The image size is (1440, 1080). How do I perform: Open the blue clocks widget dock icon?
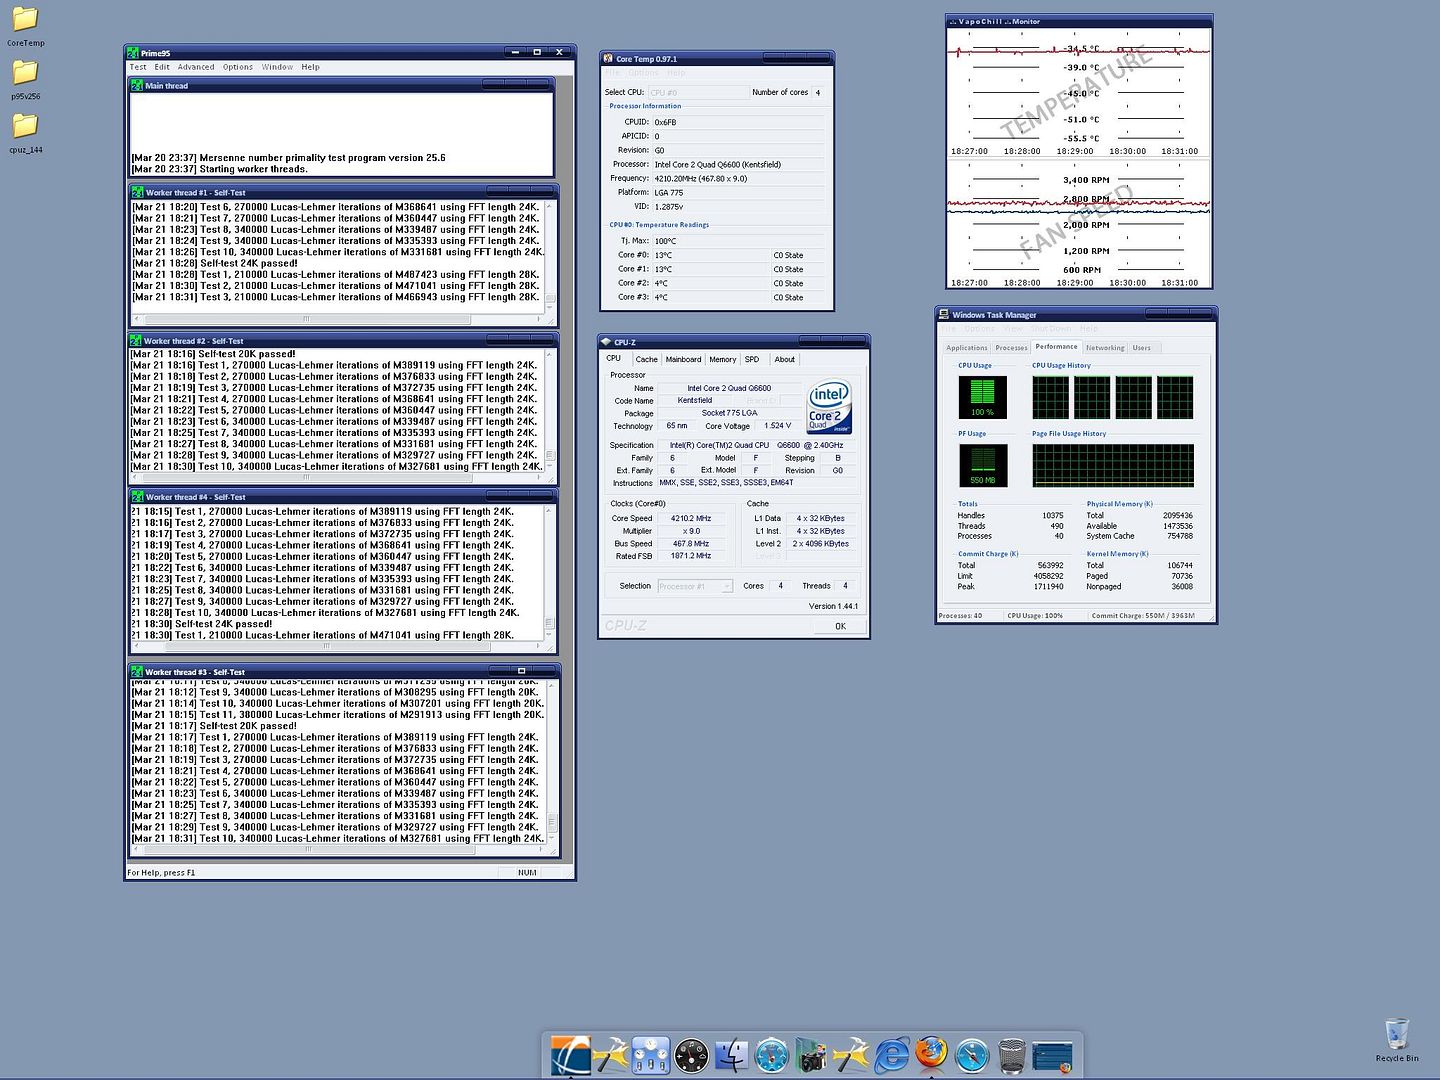pos(651,1055)
